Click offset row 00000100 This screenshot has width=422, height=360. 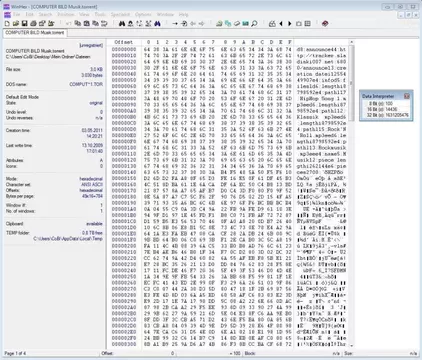[x=124, y=147]
